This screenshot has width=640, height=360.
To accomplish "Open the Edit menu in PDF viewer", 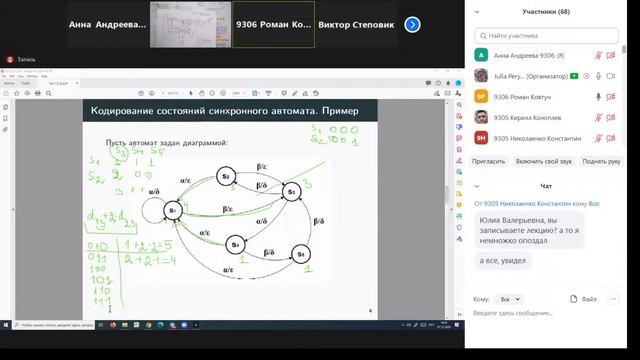I will tap(12, 76).
